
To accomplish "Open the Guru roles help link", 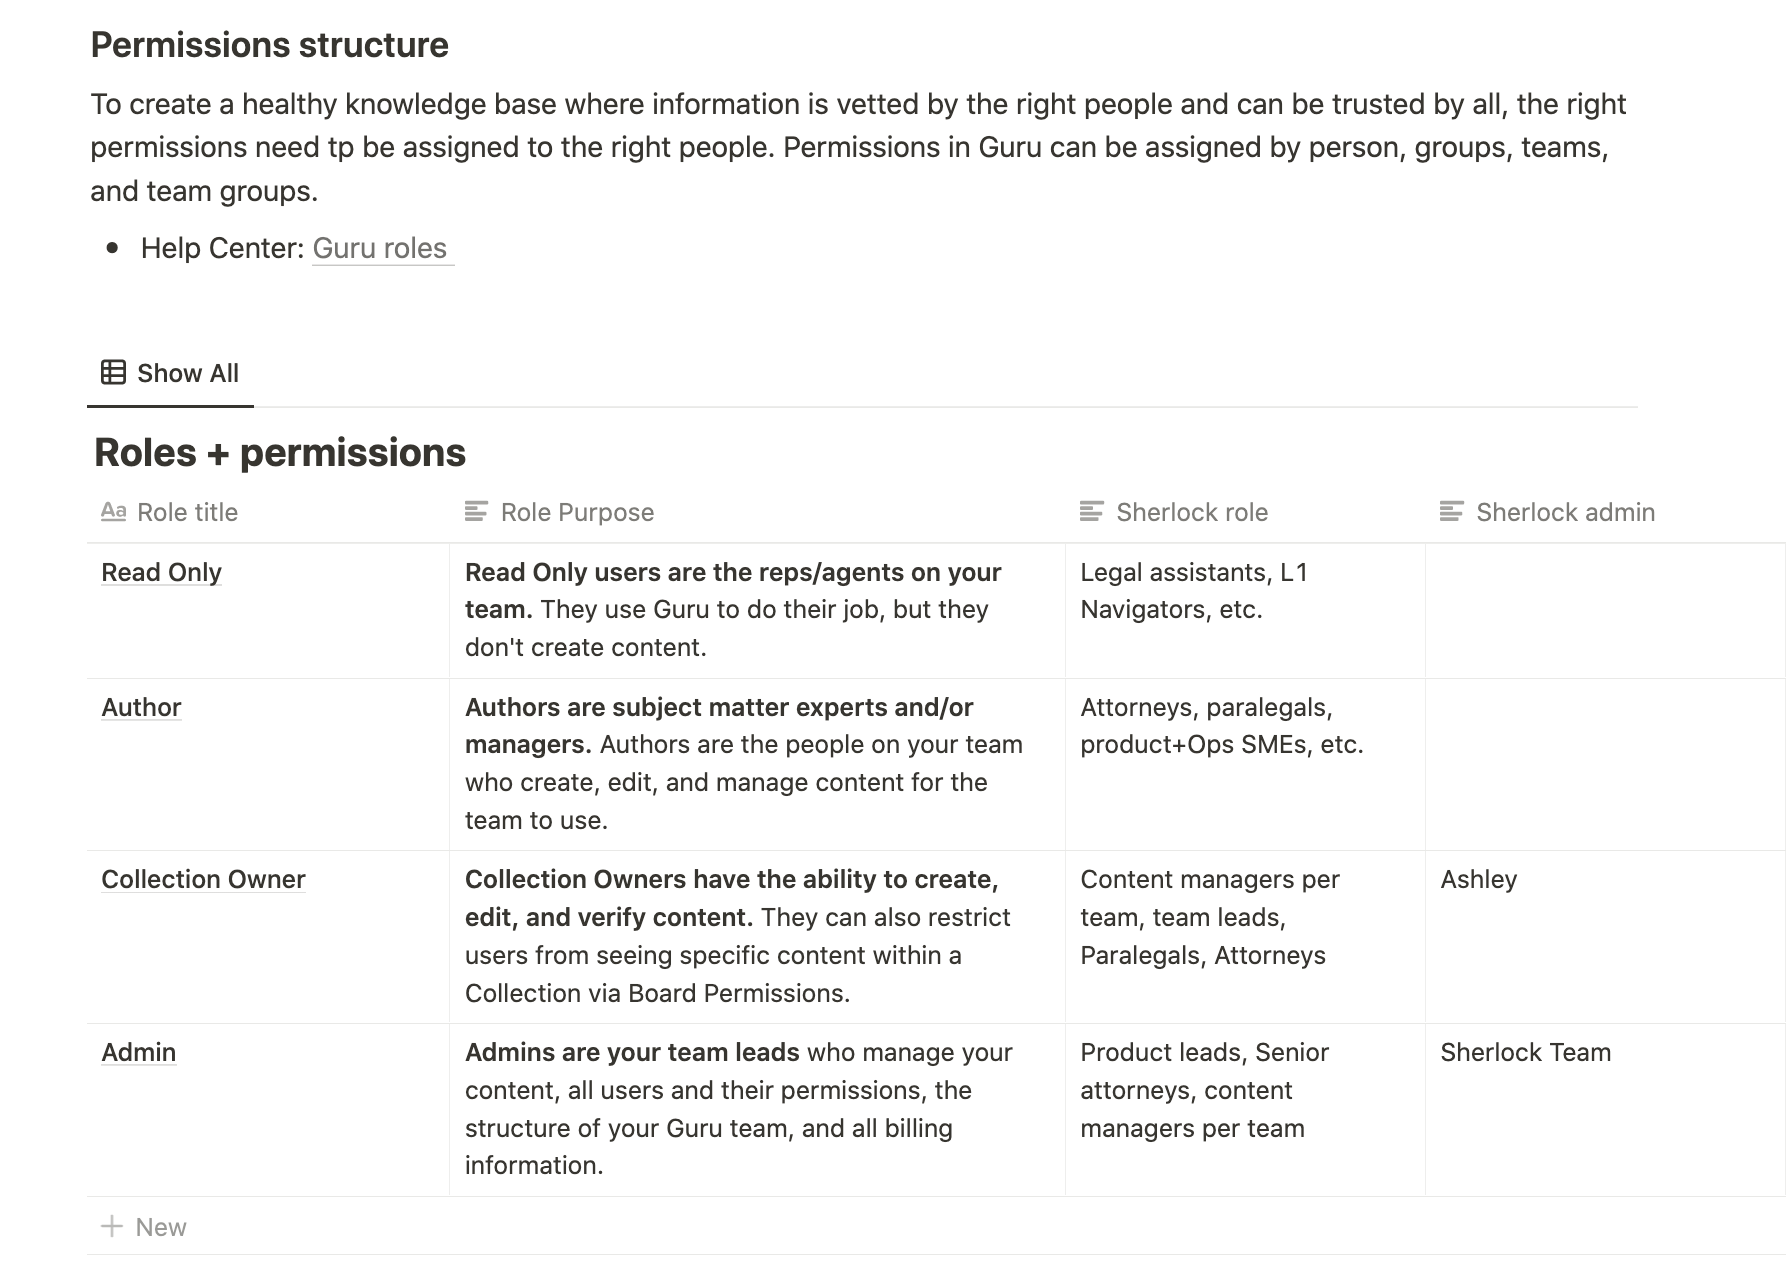I will [380, 248].
